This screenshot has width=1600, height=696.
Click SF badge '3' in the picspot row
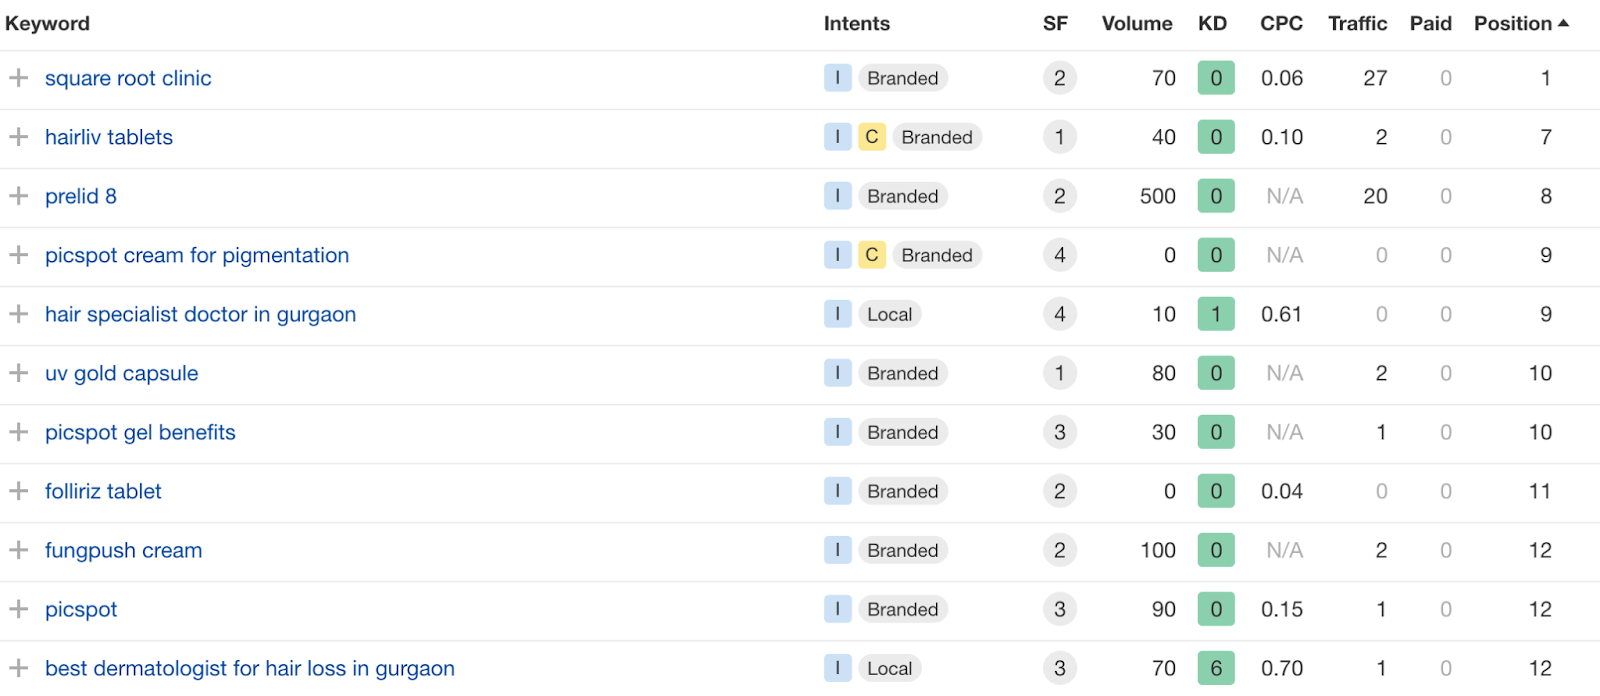[x=1059, y=609]
